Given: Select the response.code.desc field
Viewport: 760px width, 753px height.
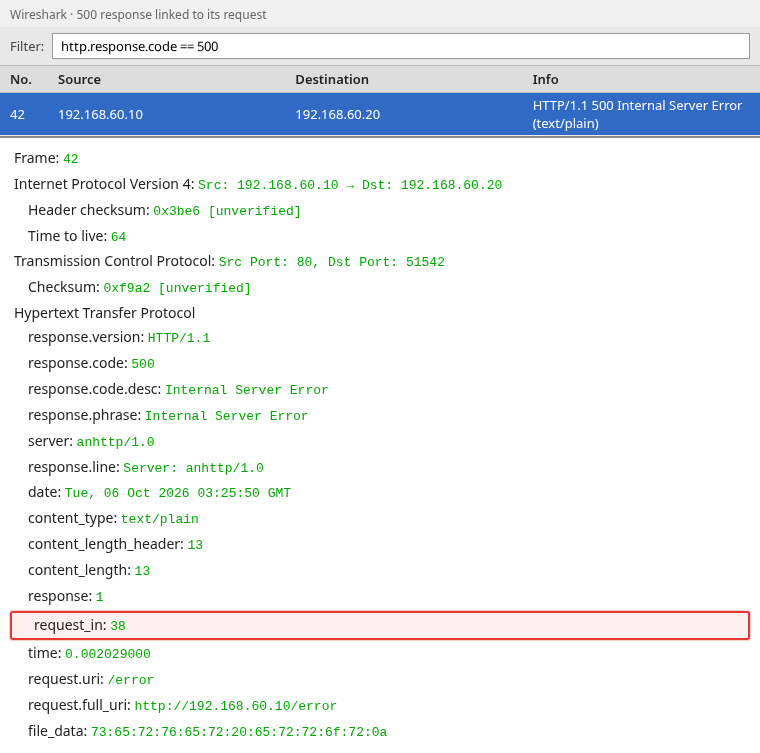Looking at the screenshot, I should coord(178,389).
